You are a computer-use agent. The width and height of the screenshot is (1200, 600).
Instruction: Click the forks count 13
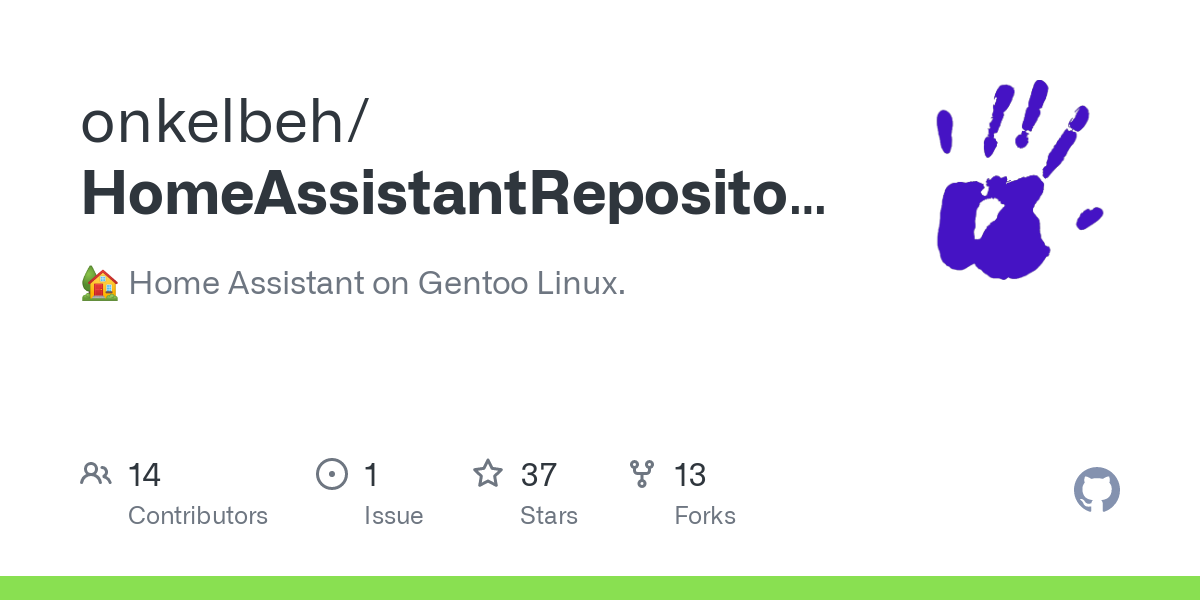point(690,474)
